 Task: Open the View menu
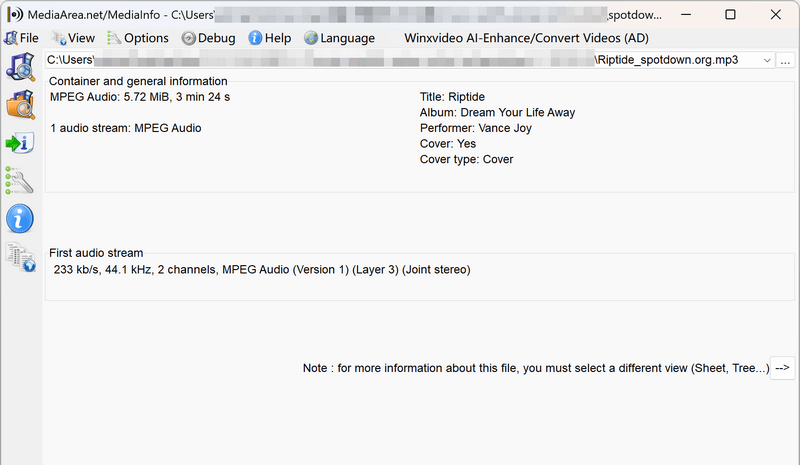(73, 38)
